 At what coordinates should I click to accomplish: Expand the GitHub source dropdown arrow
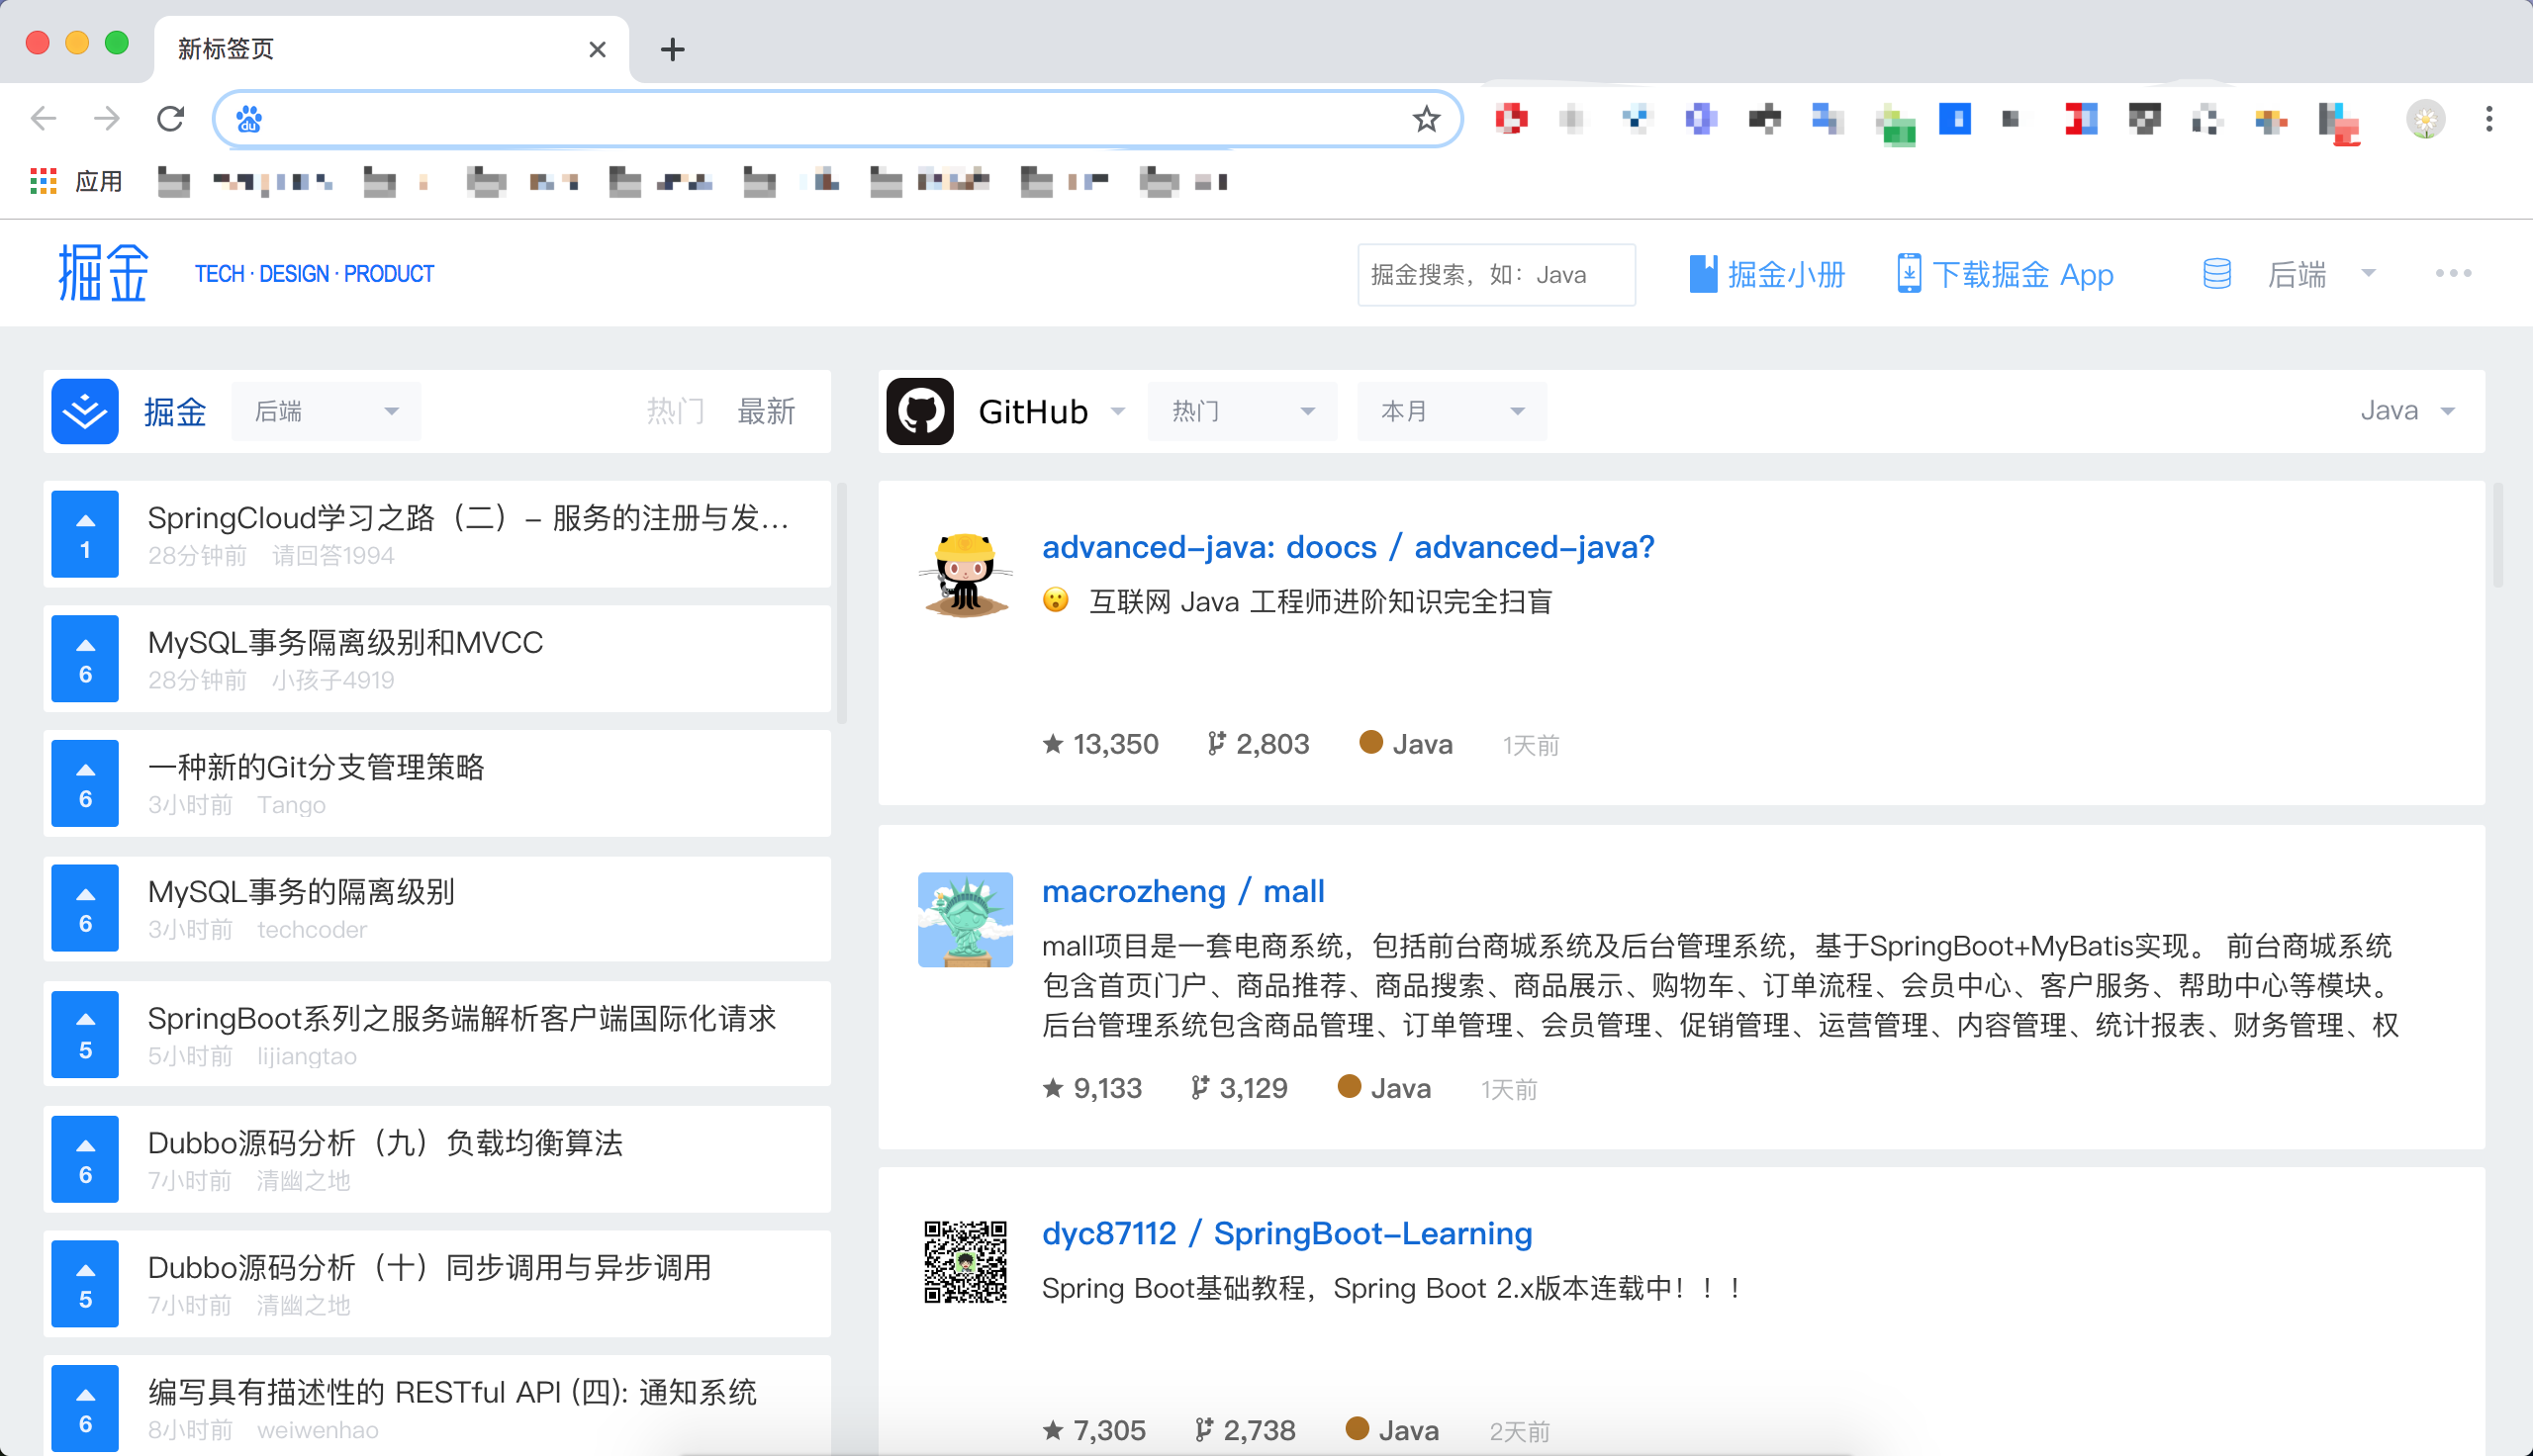pyautogui.click(x=1118, y=411)
